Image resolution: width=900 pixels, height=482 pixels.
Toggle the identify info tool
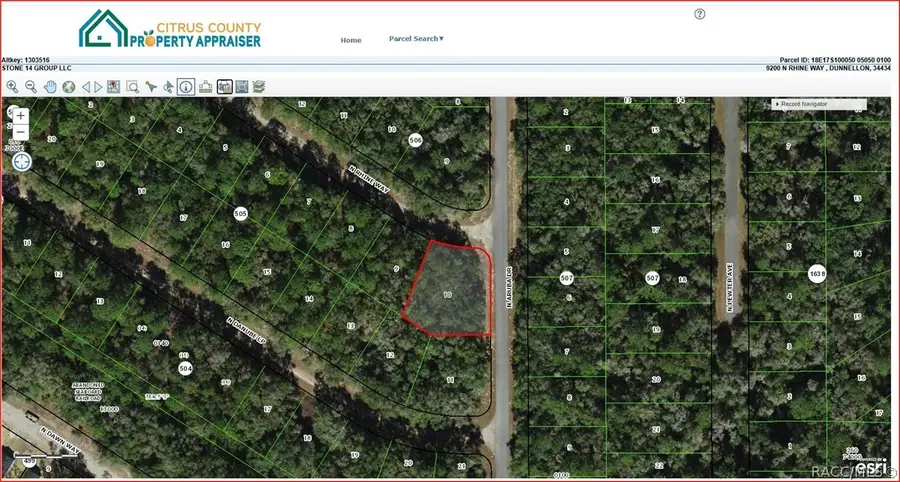pos(186,87)
